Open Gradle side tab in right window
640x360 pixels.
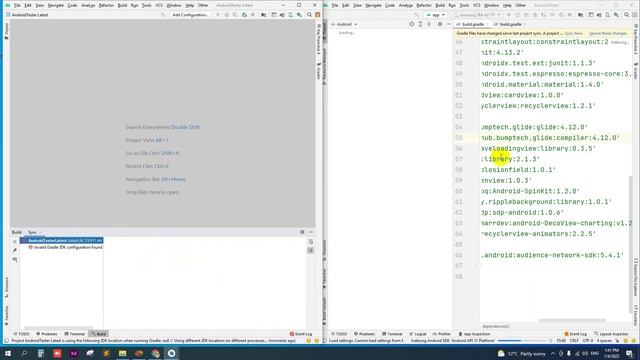point(636,71)
